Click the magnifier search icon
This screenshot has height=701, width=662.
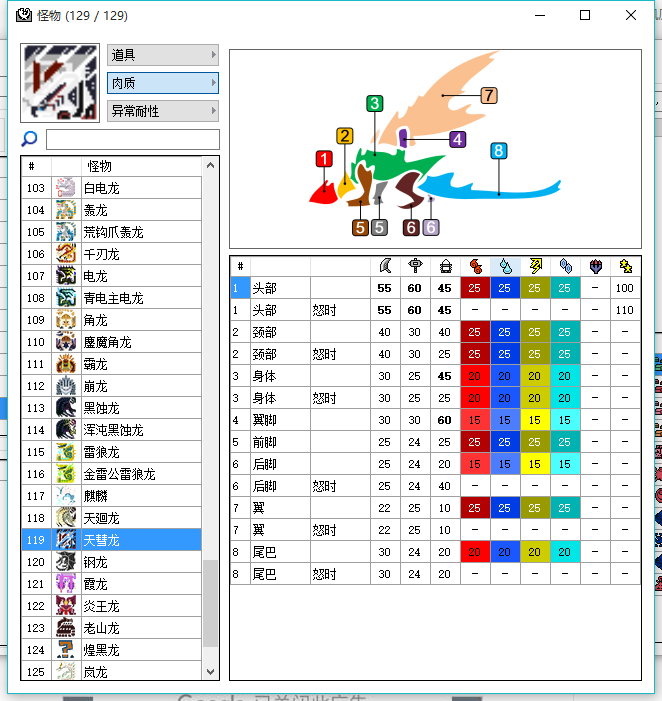[x=30, y=139]
